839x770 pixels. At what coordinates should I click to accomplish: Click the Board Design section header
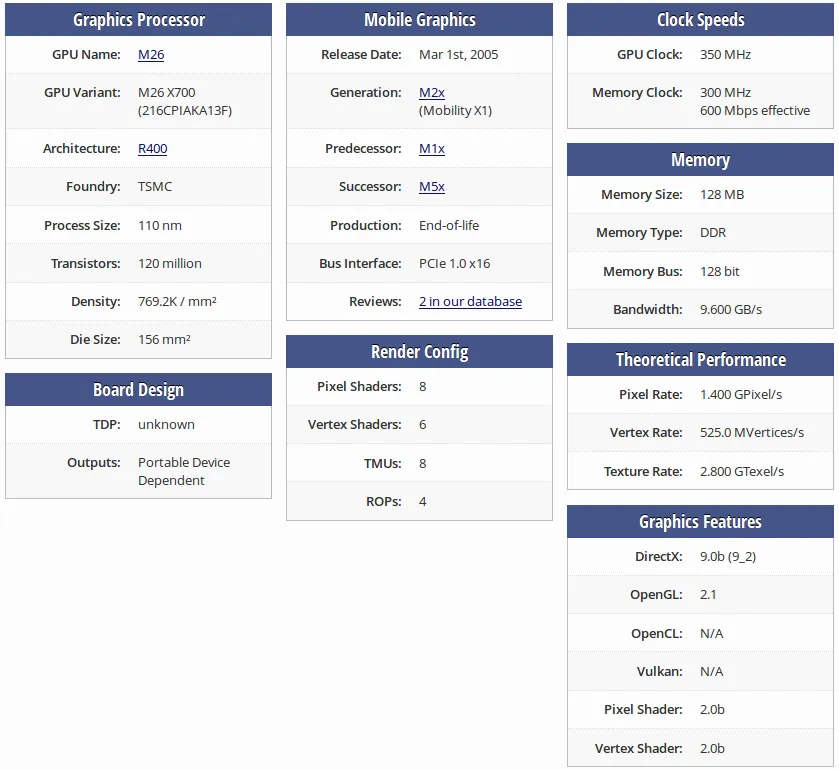(139, 390)
